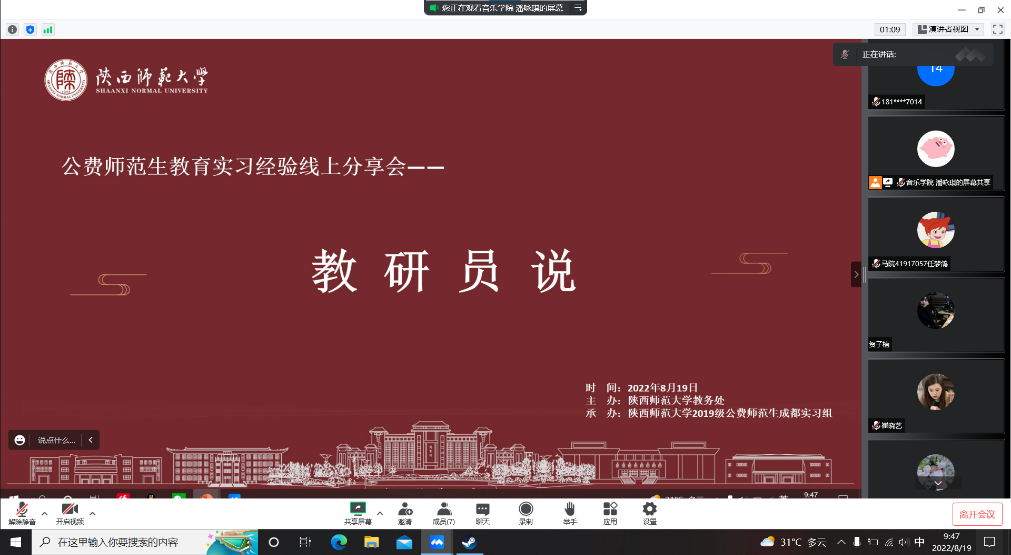The width and height of the screenshot is (1011, 555).
Task: Open the volume icon in system tray
Action: pyautogui.click(x=904, y=542)
